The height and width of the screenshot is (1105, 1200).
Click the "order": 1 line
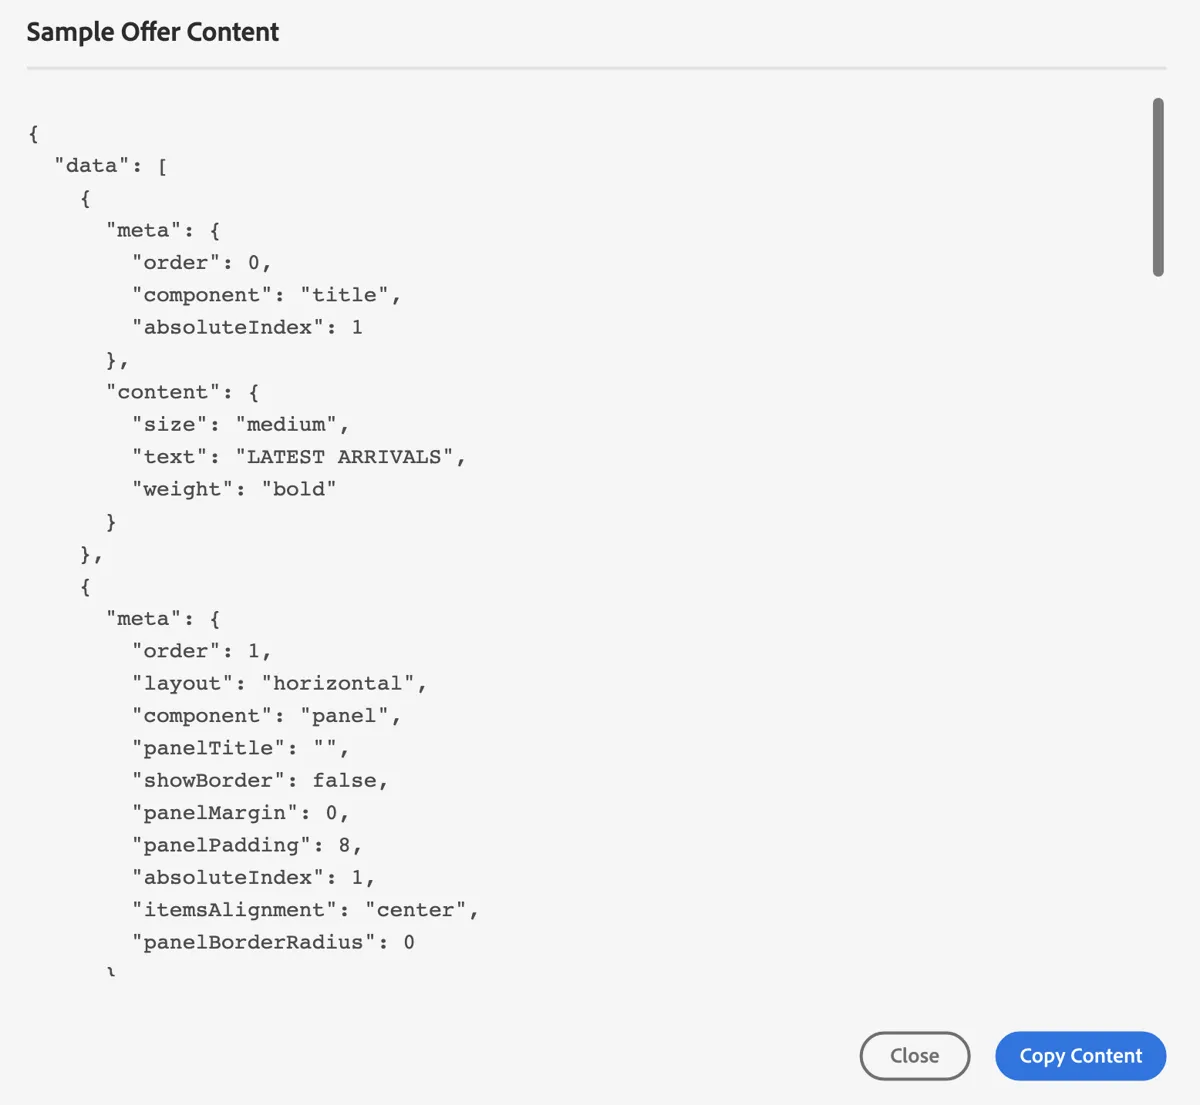[202, 651]
